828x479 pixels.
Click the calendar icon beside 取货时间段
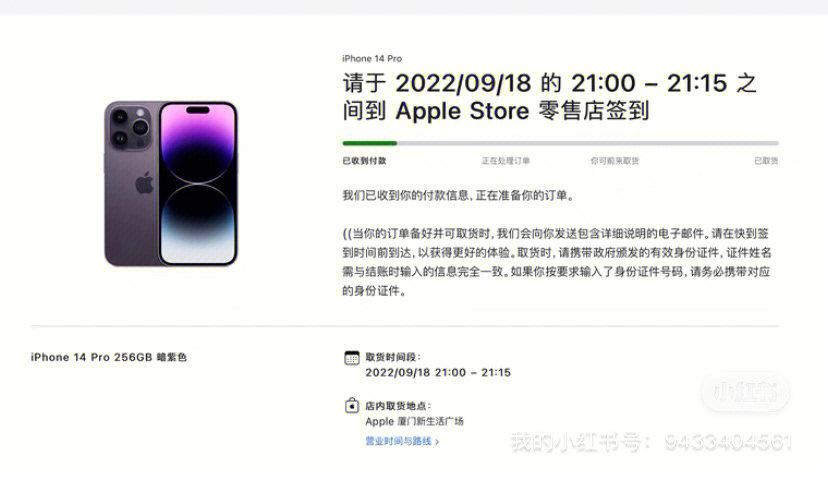coord(352,358)
